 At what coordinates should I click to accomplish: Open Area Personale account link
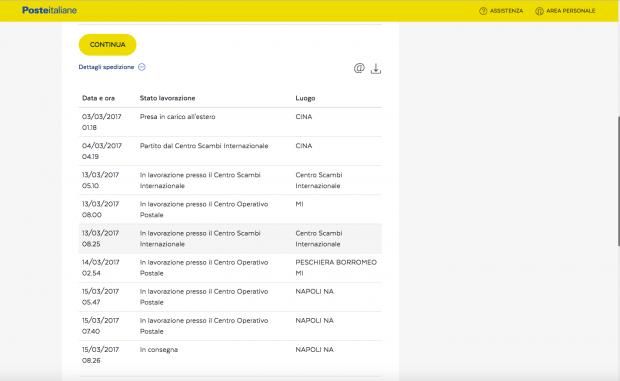click(565, 11)
